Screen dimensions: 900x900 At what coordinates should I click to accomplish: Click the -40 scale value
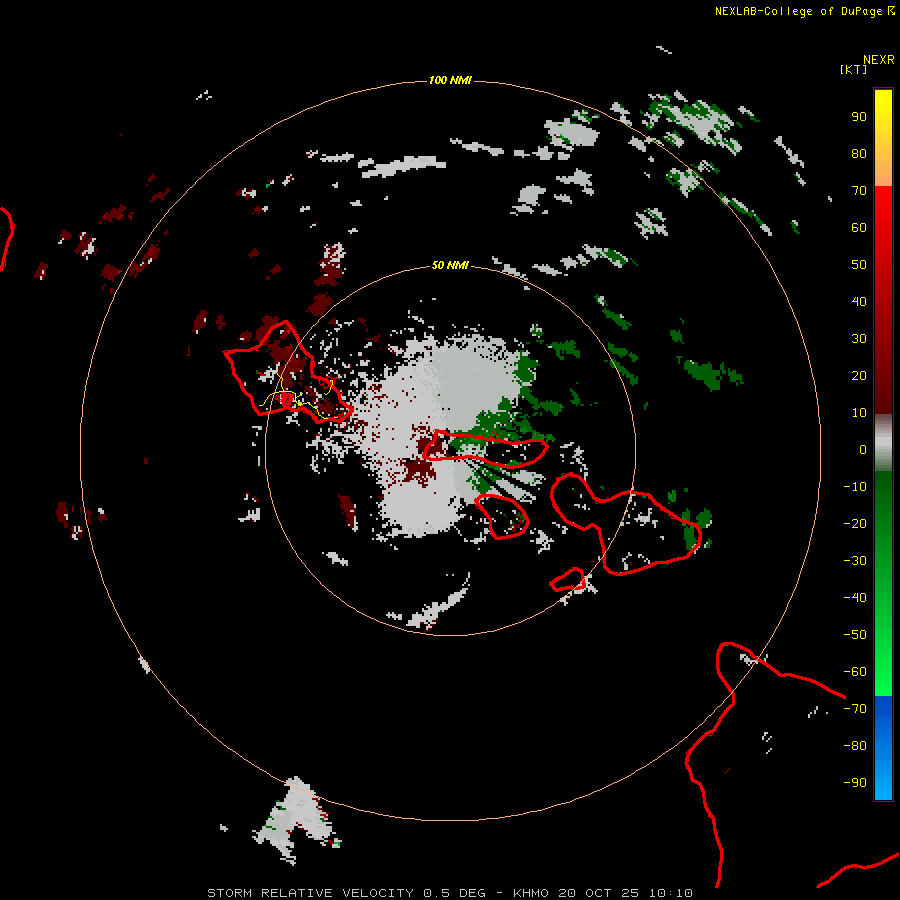pyautogui.click(x=855, y=598)
